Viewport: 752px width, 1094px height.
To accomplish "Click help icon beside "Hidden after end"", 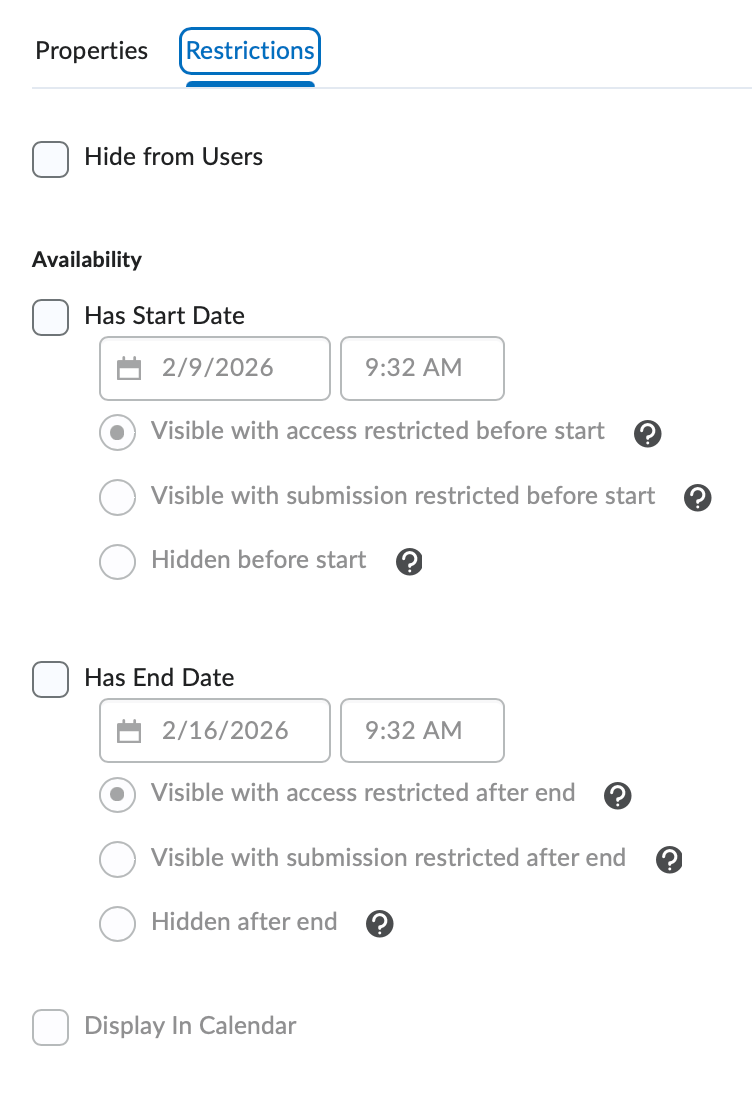I will [x=379, y=924].
